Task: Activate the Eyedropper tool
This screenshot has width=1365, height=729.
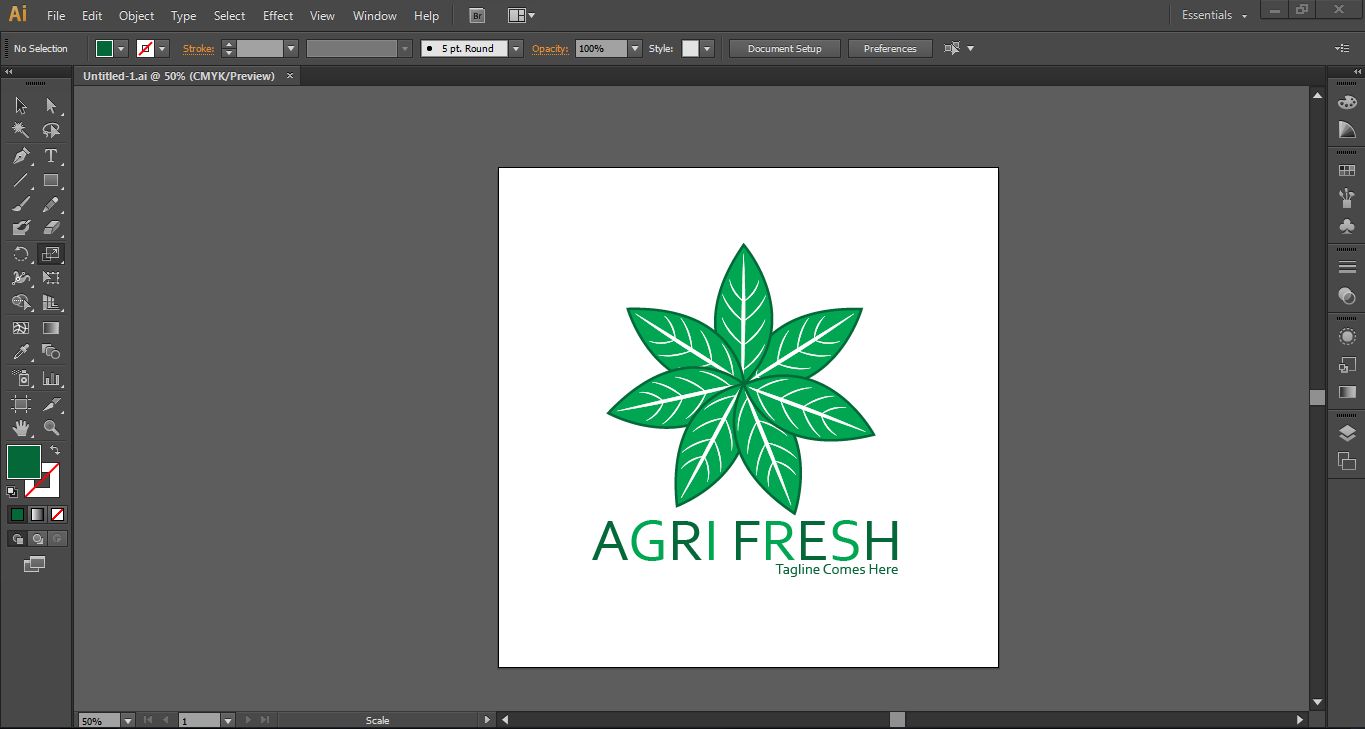Action: click(x=21, y=352)
